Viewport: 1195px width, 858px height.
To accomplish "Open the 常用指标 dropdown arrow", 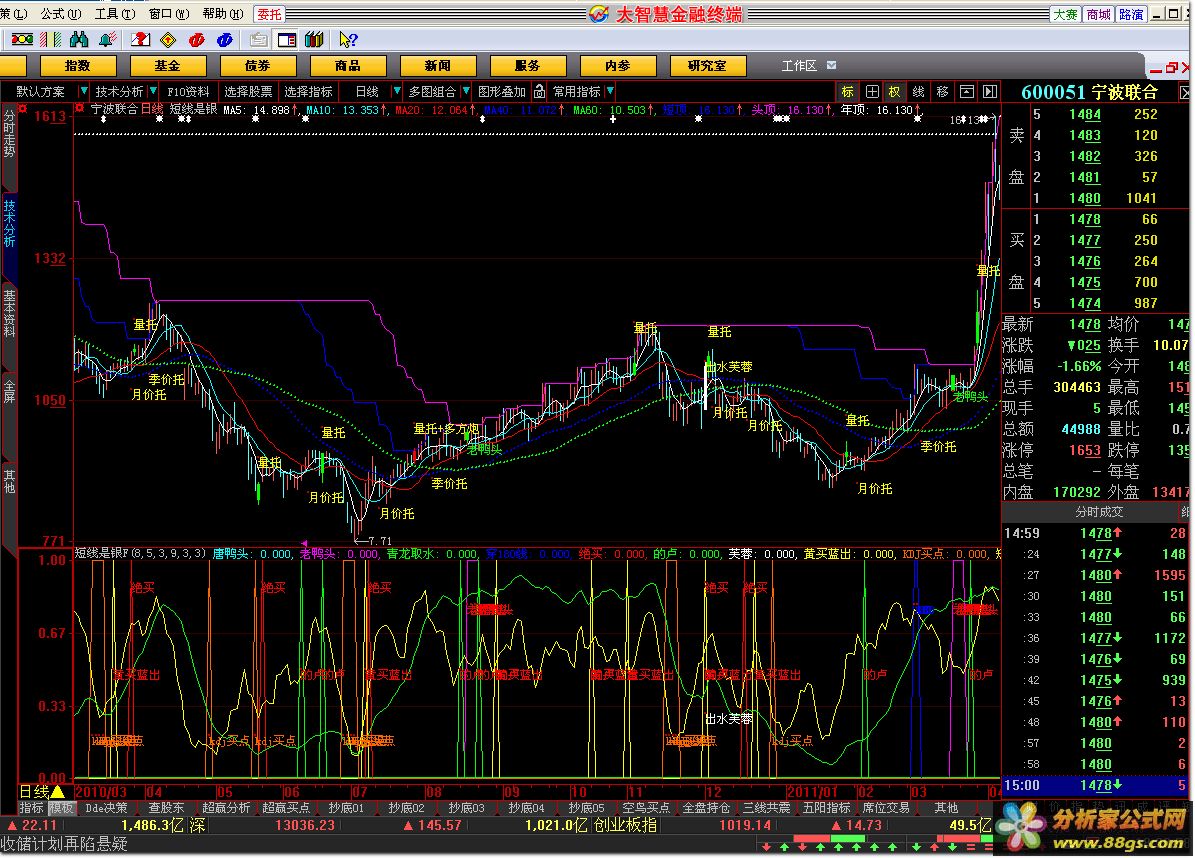I will 610,91.
